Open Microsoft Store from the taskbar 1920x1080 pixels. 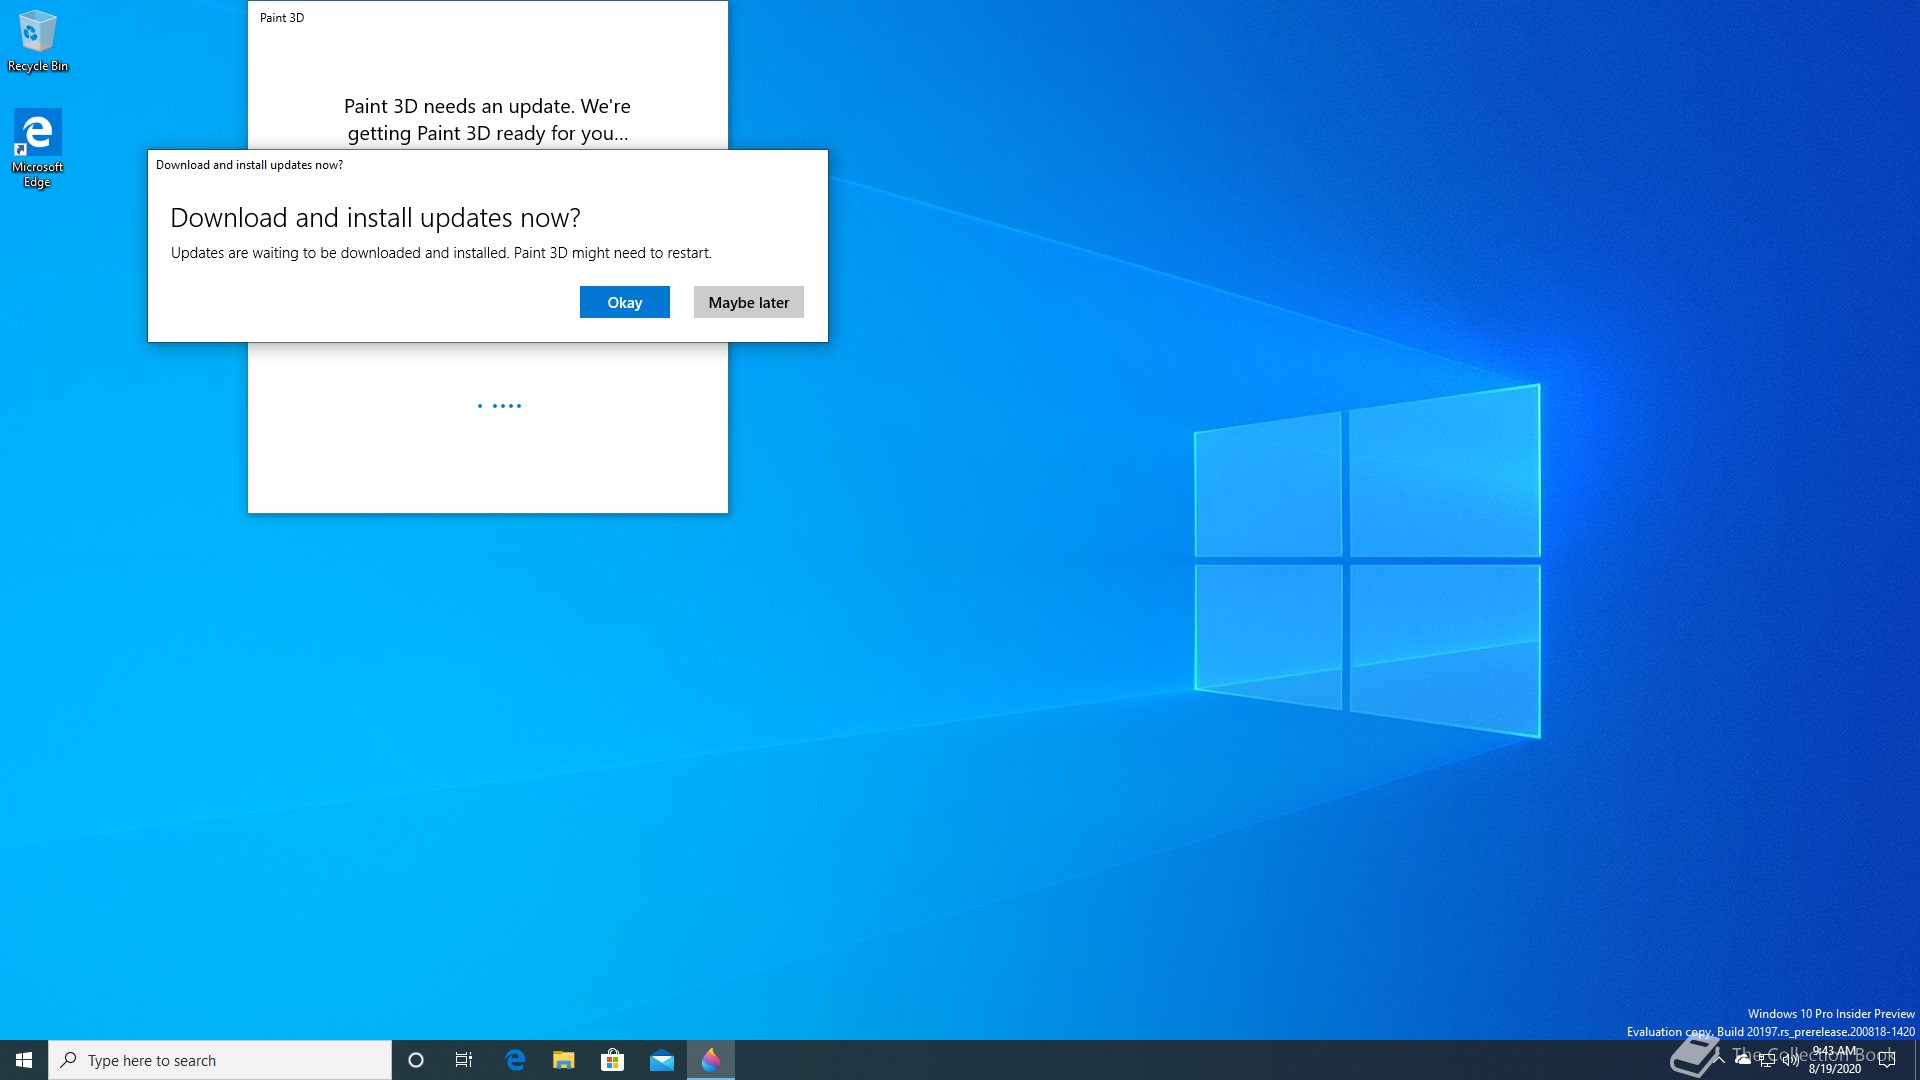[612, 1060]
